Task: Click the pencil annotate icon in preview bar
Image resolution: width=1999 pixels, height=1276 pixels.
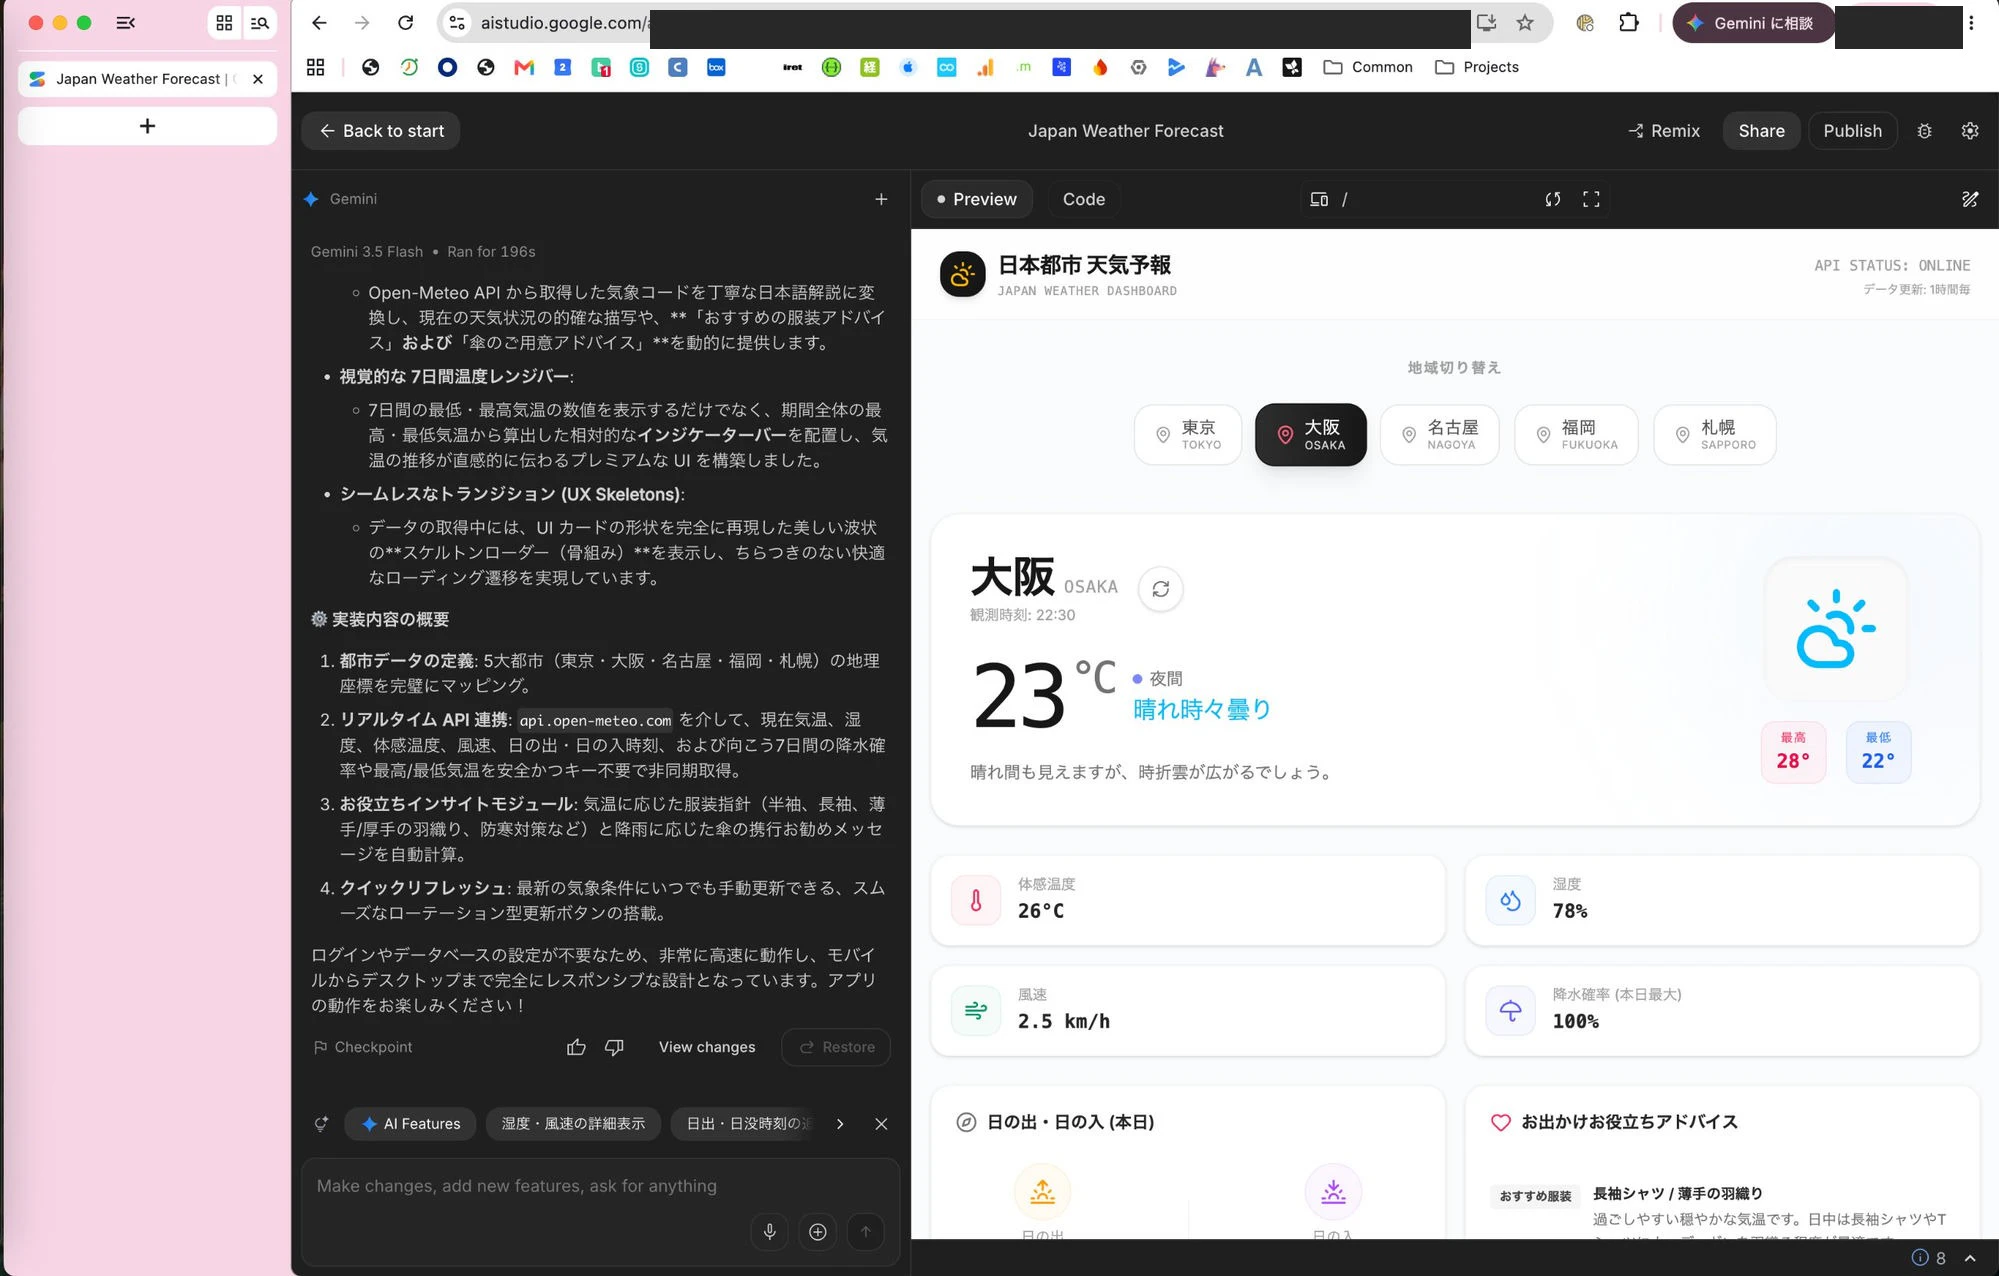Action: click(x=1970, y=199)
